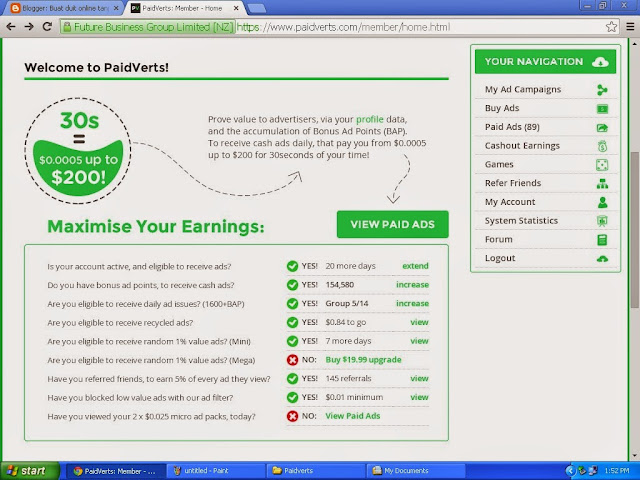Viewport: 640px width, 480px height.
Task: Click increase link next to Group 5/14
Action: pos(412,304)
